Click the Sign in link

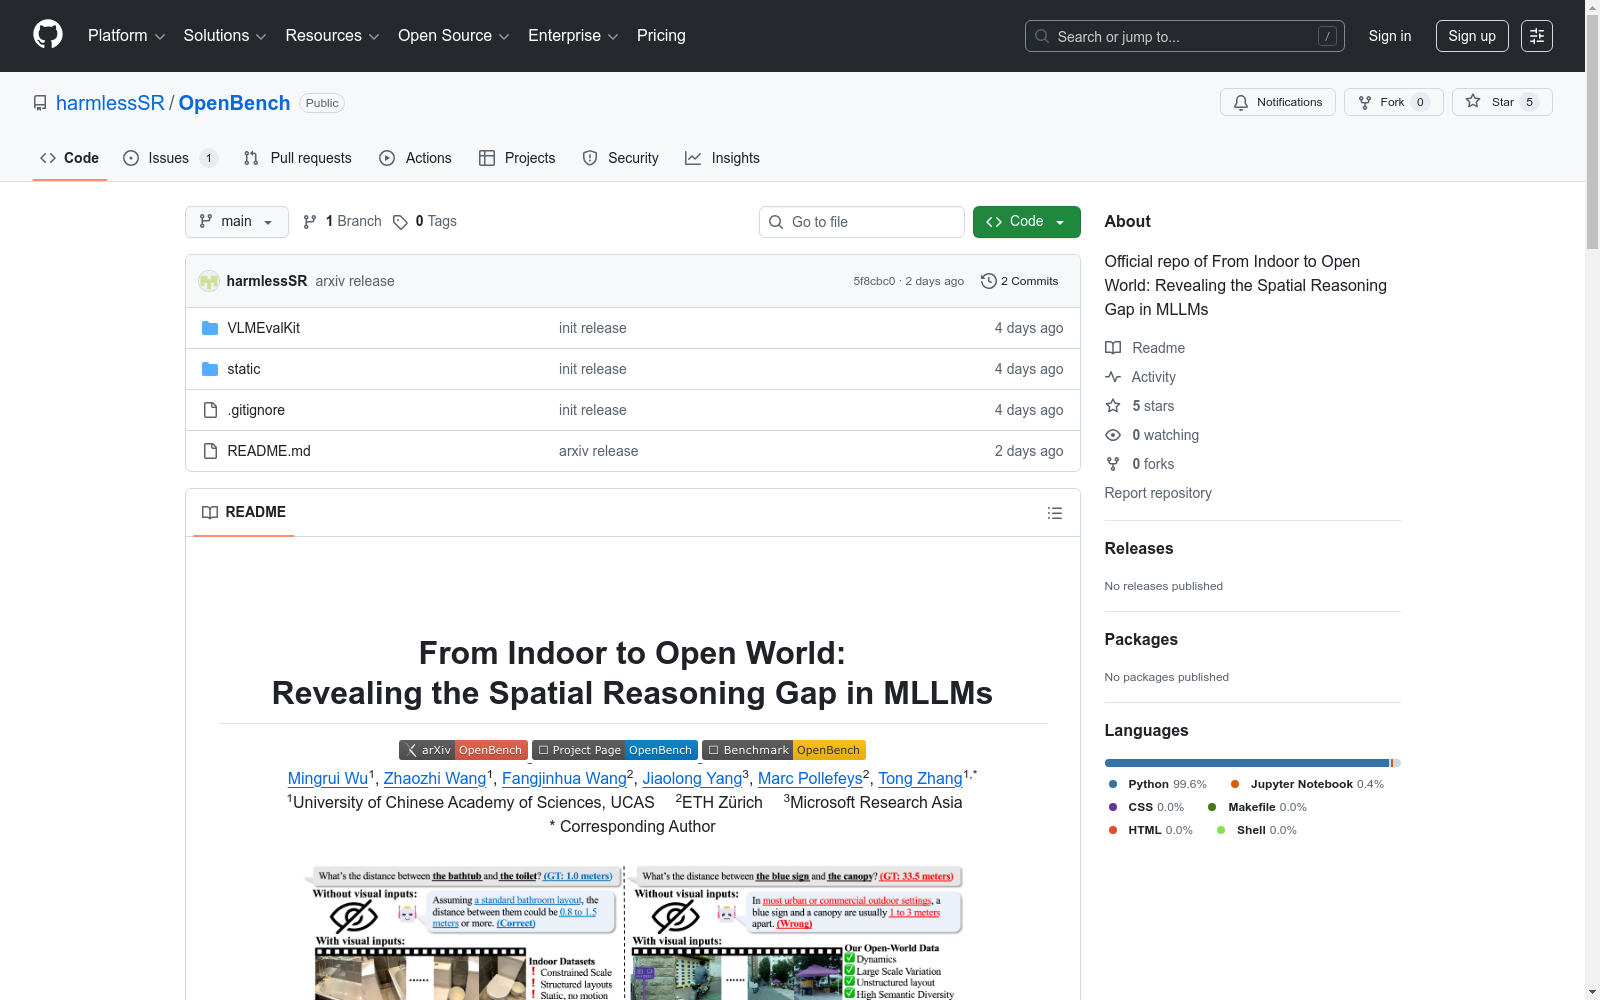pos(1390,36)
